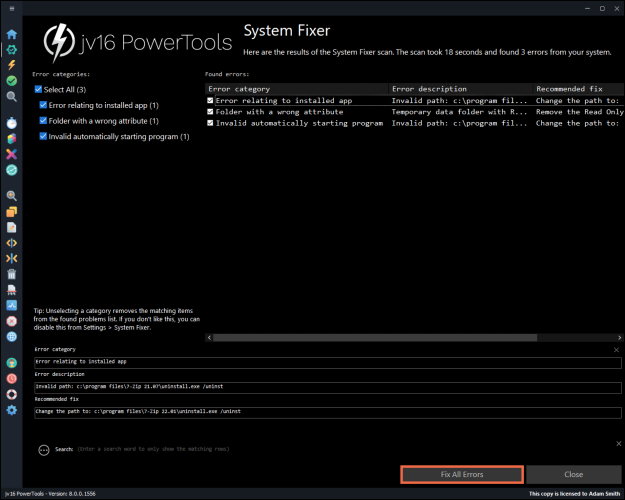Select the orange split-arrows-outward icon
The image size is (625, 500).
12,243
